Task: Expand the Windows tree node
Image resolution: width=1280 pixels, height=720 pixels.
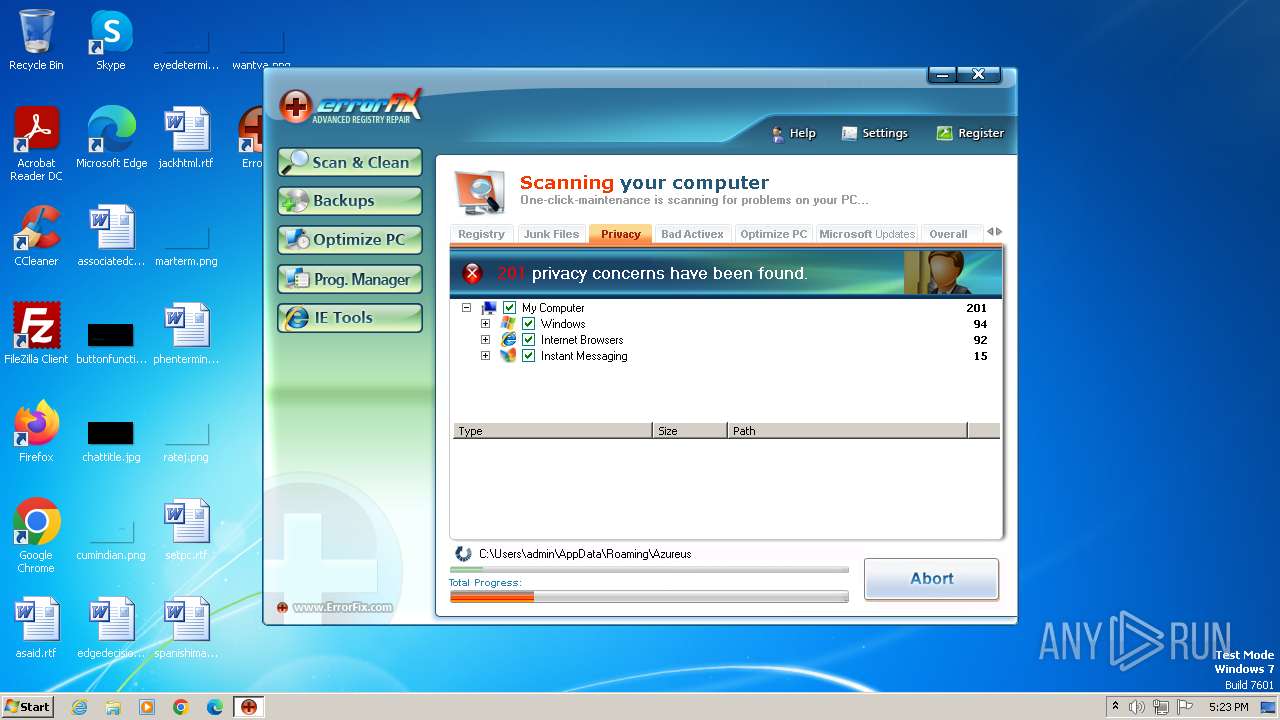Action: 485,324
